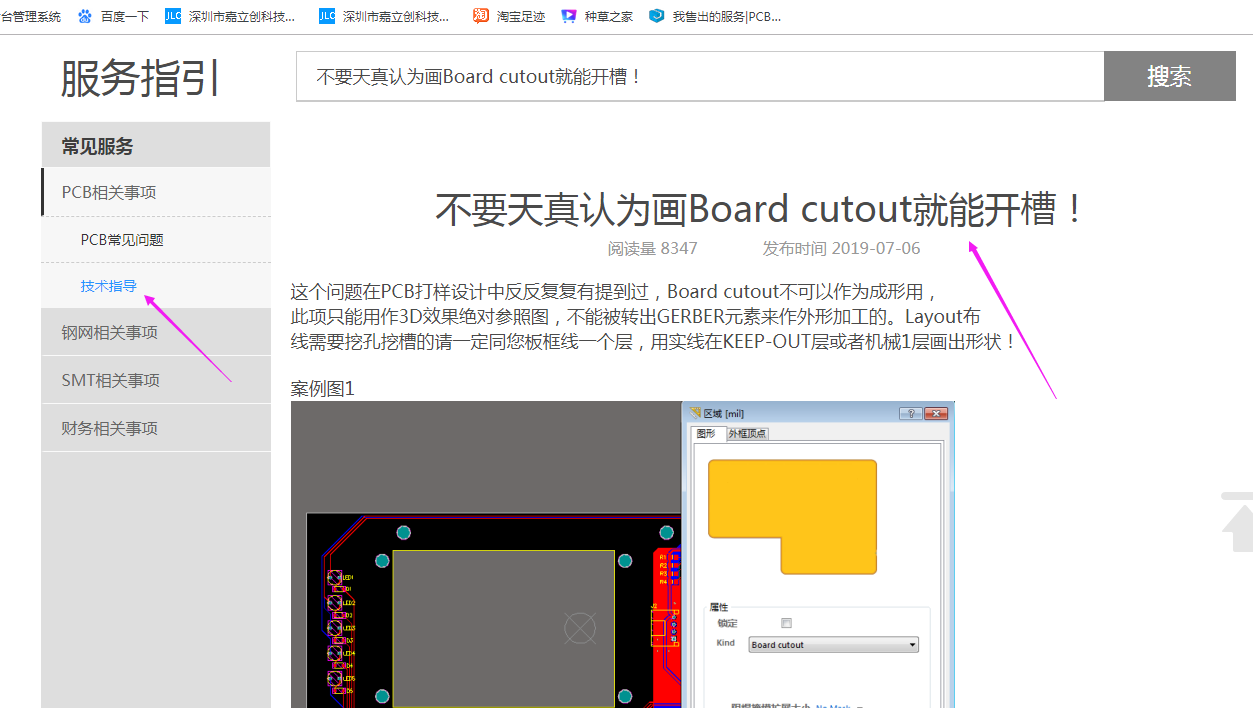Click the help question mark in 区域 dialog

coord(911,413)
